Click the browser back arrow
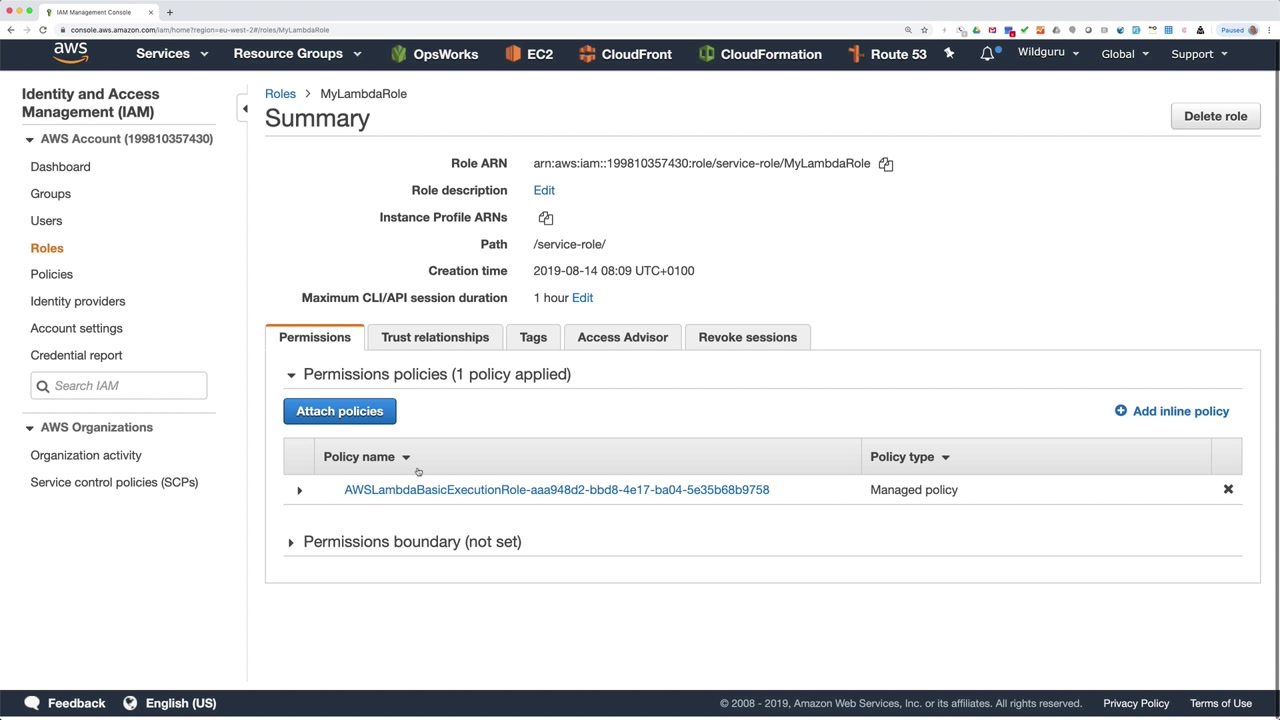 [x=11, y=30]
